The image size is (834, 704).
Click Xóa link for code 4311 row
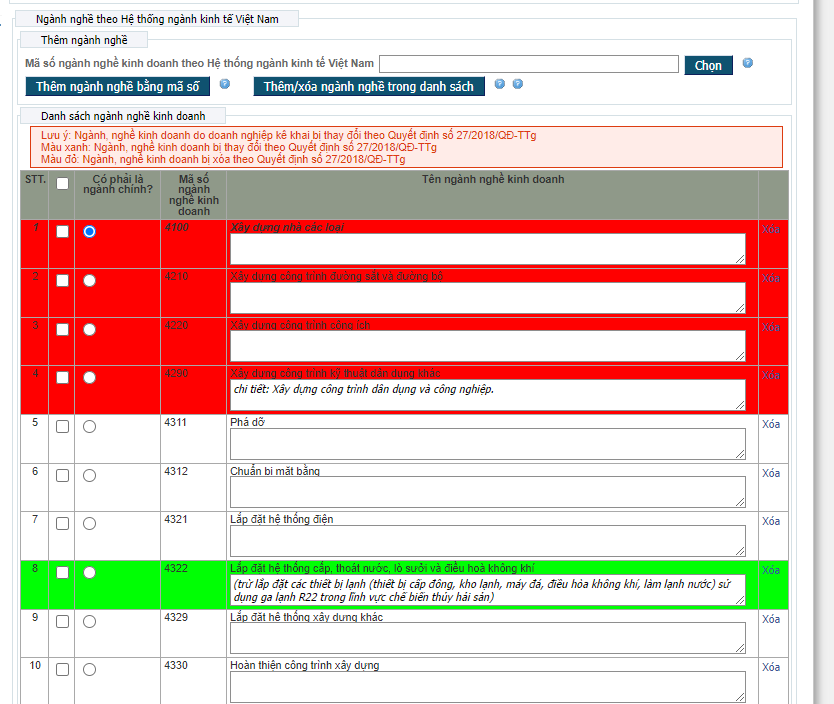point(770,424)
